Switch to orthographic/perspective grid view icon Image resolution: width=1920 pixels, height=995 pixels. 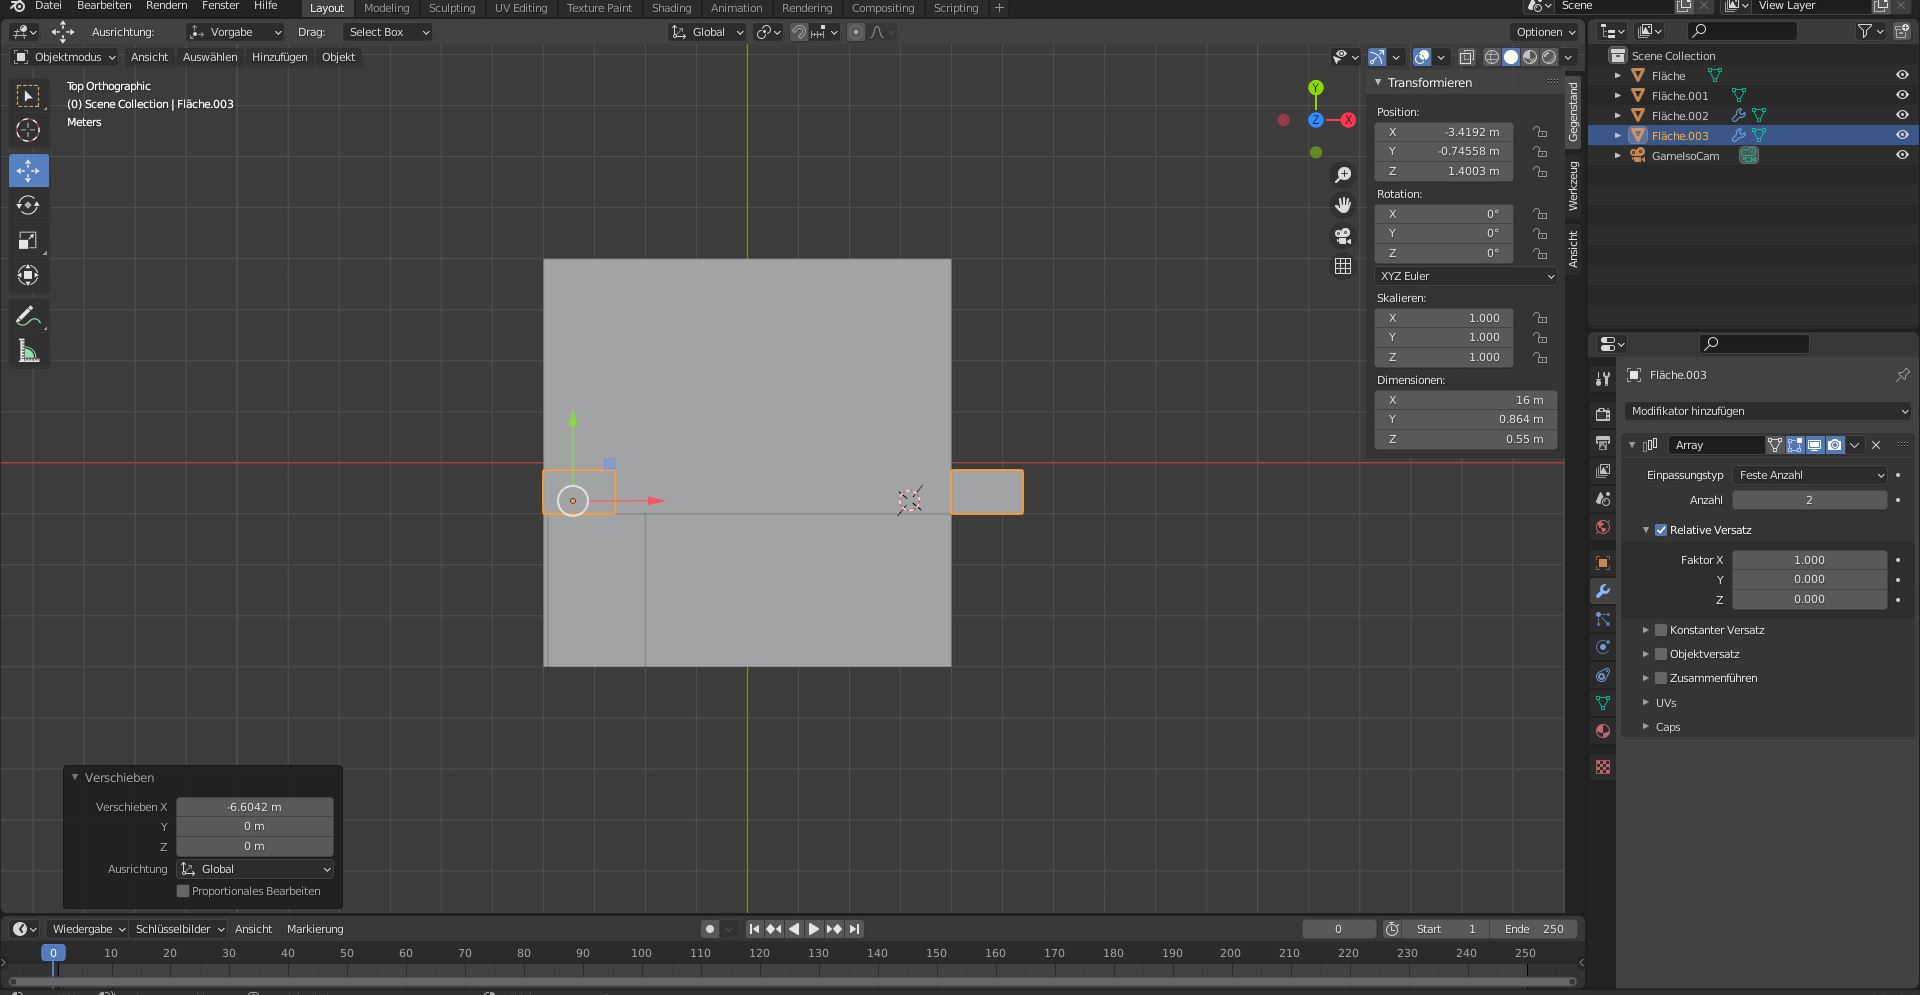click(1343, 266)
